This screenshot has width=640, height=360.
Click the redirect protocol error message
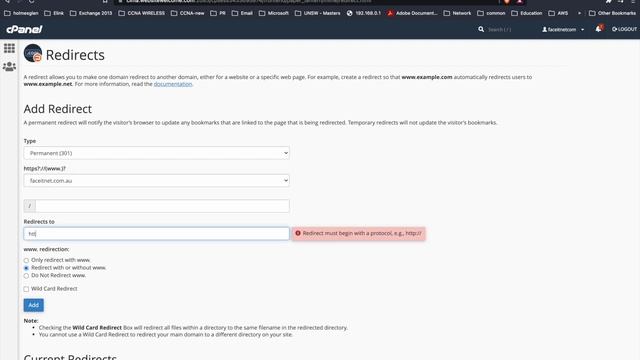pos(359,233)
